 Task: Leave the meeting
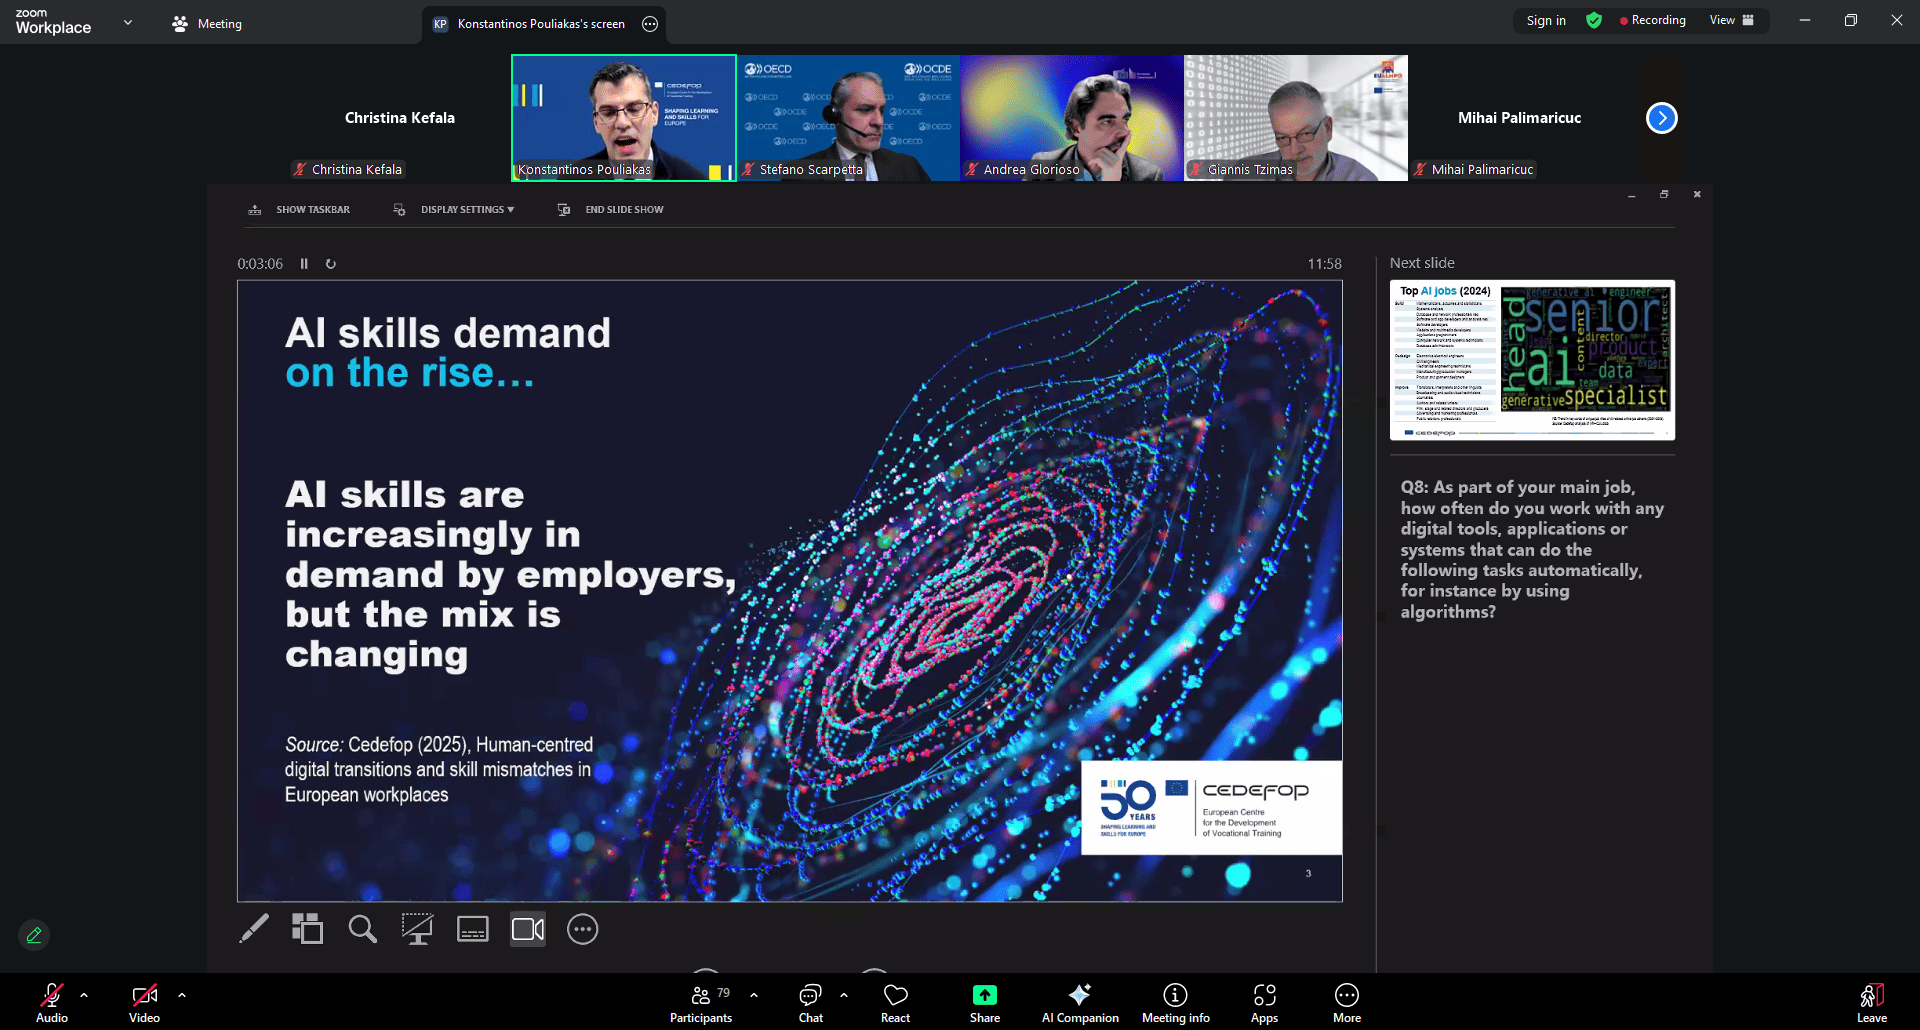tap(1871, 1002)
